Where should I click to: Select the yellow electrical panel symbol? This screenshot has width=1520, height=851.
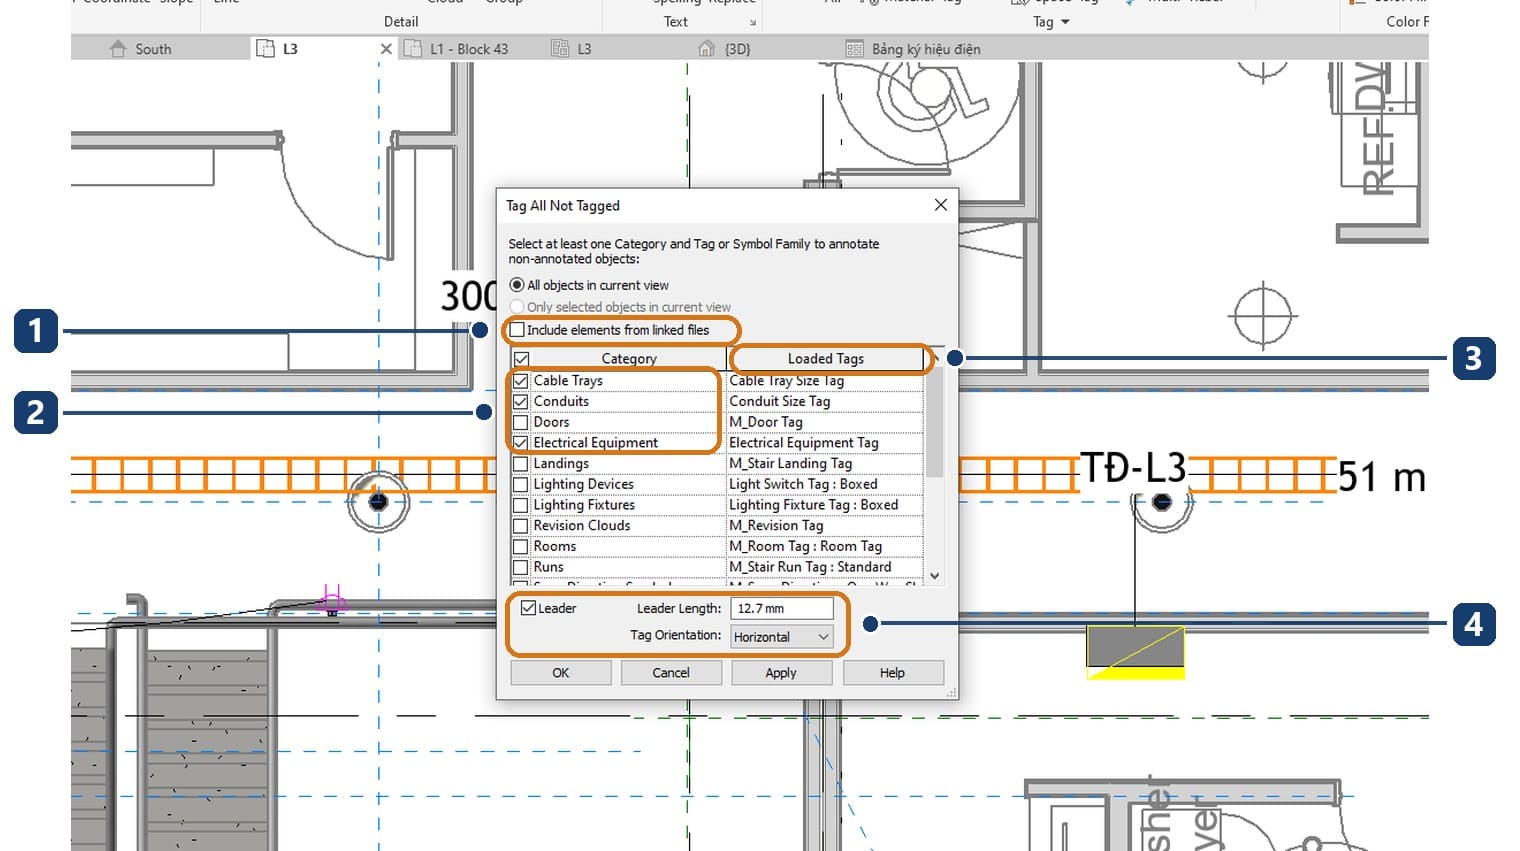pos(1136,652)
